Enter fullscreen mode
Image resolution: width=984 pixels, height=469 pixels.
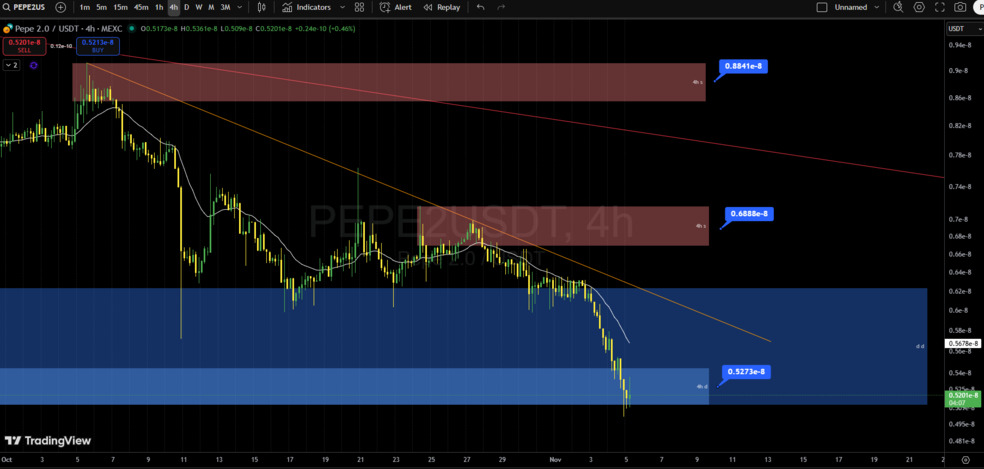click(x=940, y=7)
